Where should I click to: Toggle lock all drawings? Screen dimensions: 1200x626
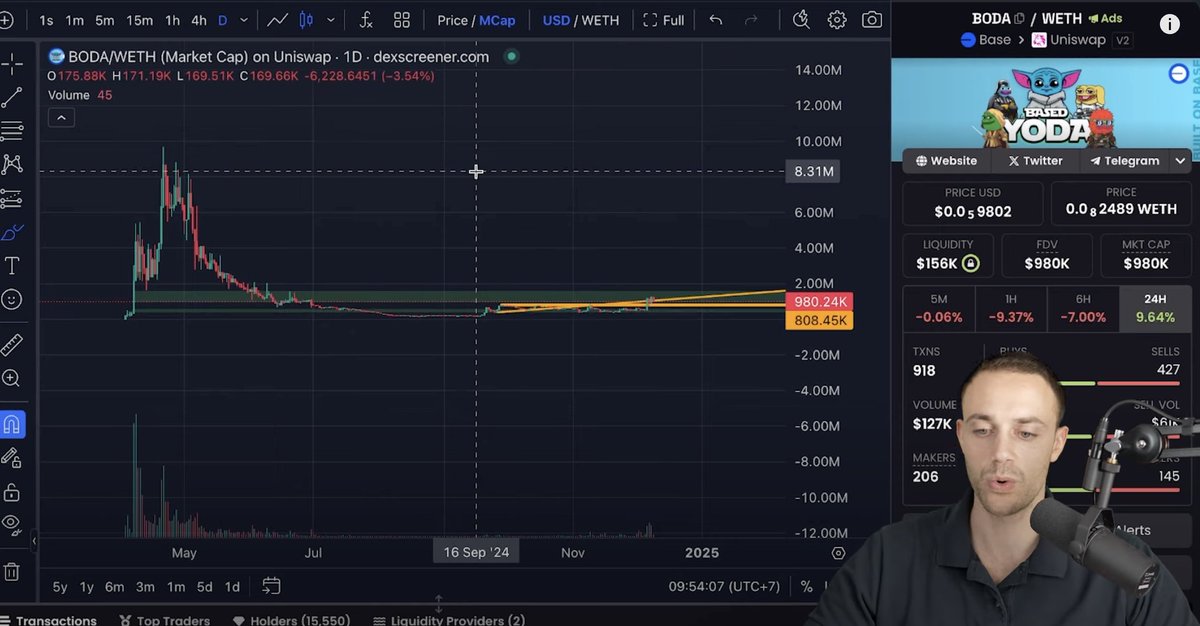tap(12, 492)
